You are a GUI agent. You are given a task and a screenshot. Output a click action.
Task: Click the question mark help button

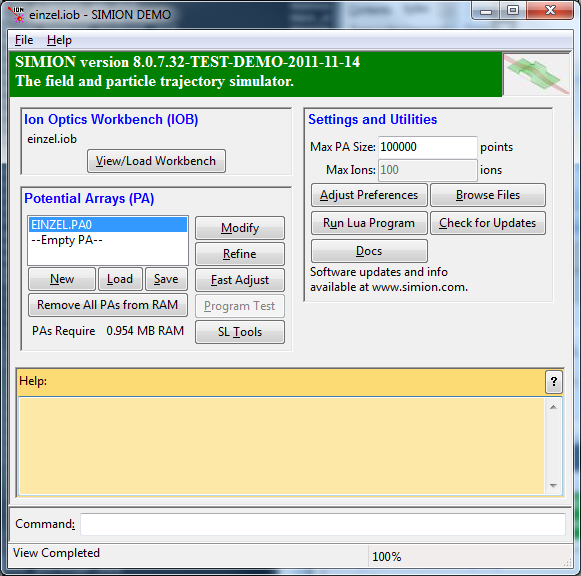click(x=554, y=382)
